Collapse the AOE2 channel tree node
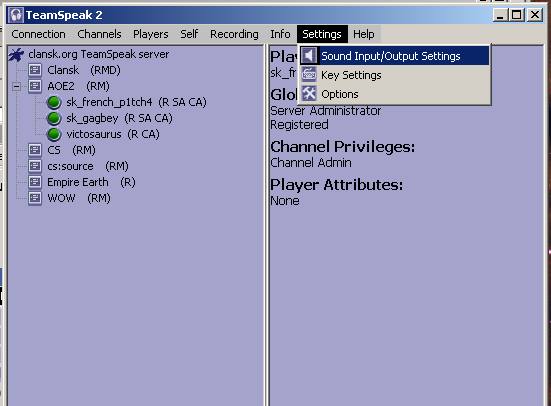Image resolution: width=551 pixels, height=406 pixels. click(x=16, y=86)
